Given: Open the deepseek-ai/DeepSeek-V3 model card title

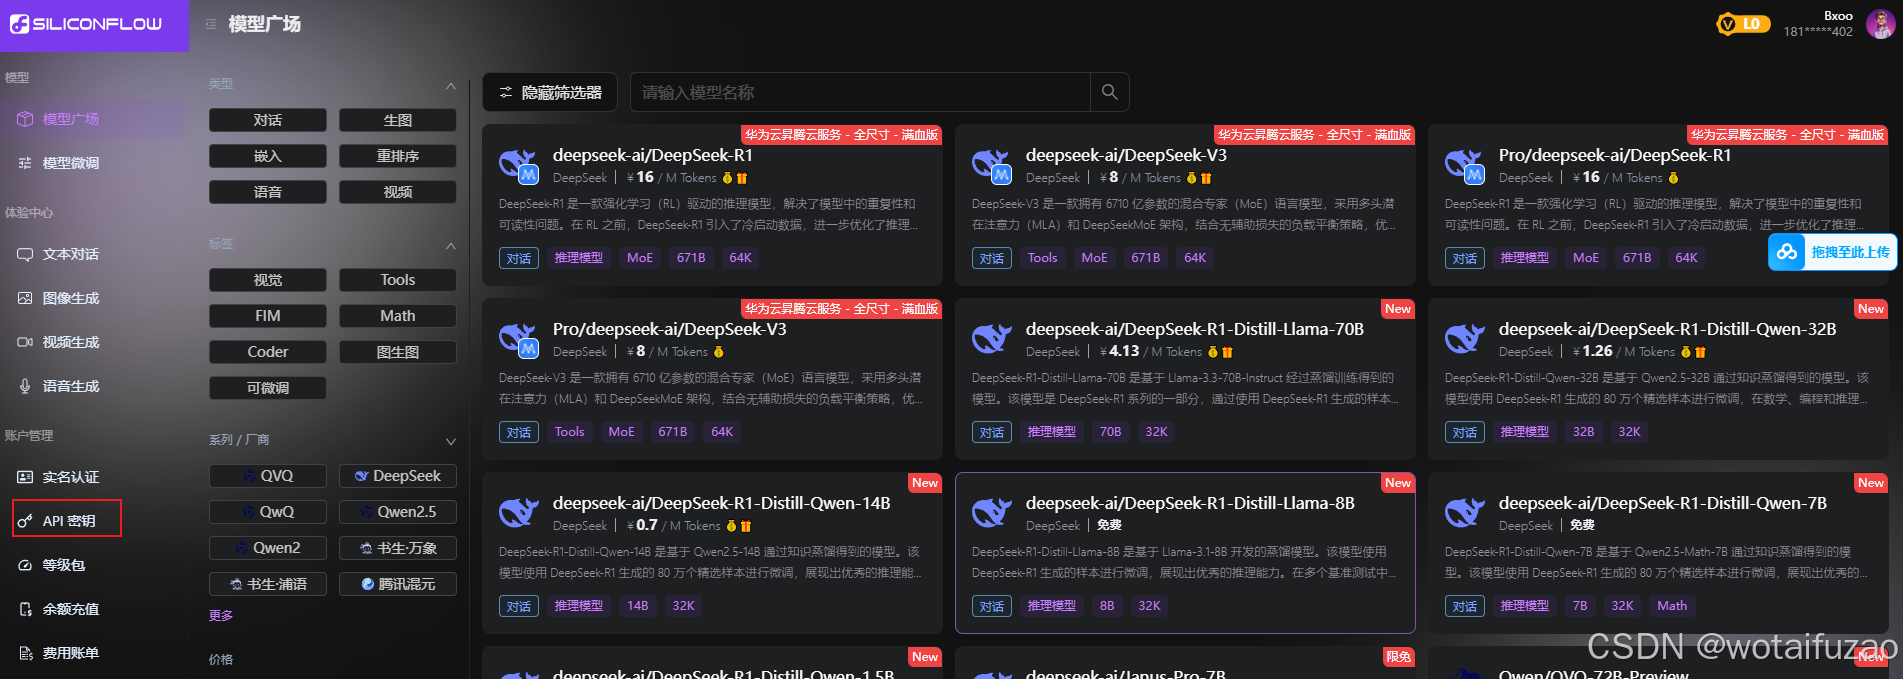Looking at the screenshot, I should [x=1126, y=155].
